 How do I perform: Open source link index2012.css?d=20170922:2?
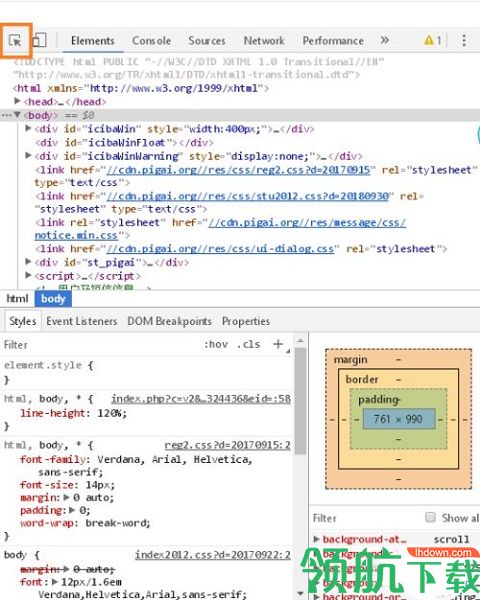click(x=212, y=555)
